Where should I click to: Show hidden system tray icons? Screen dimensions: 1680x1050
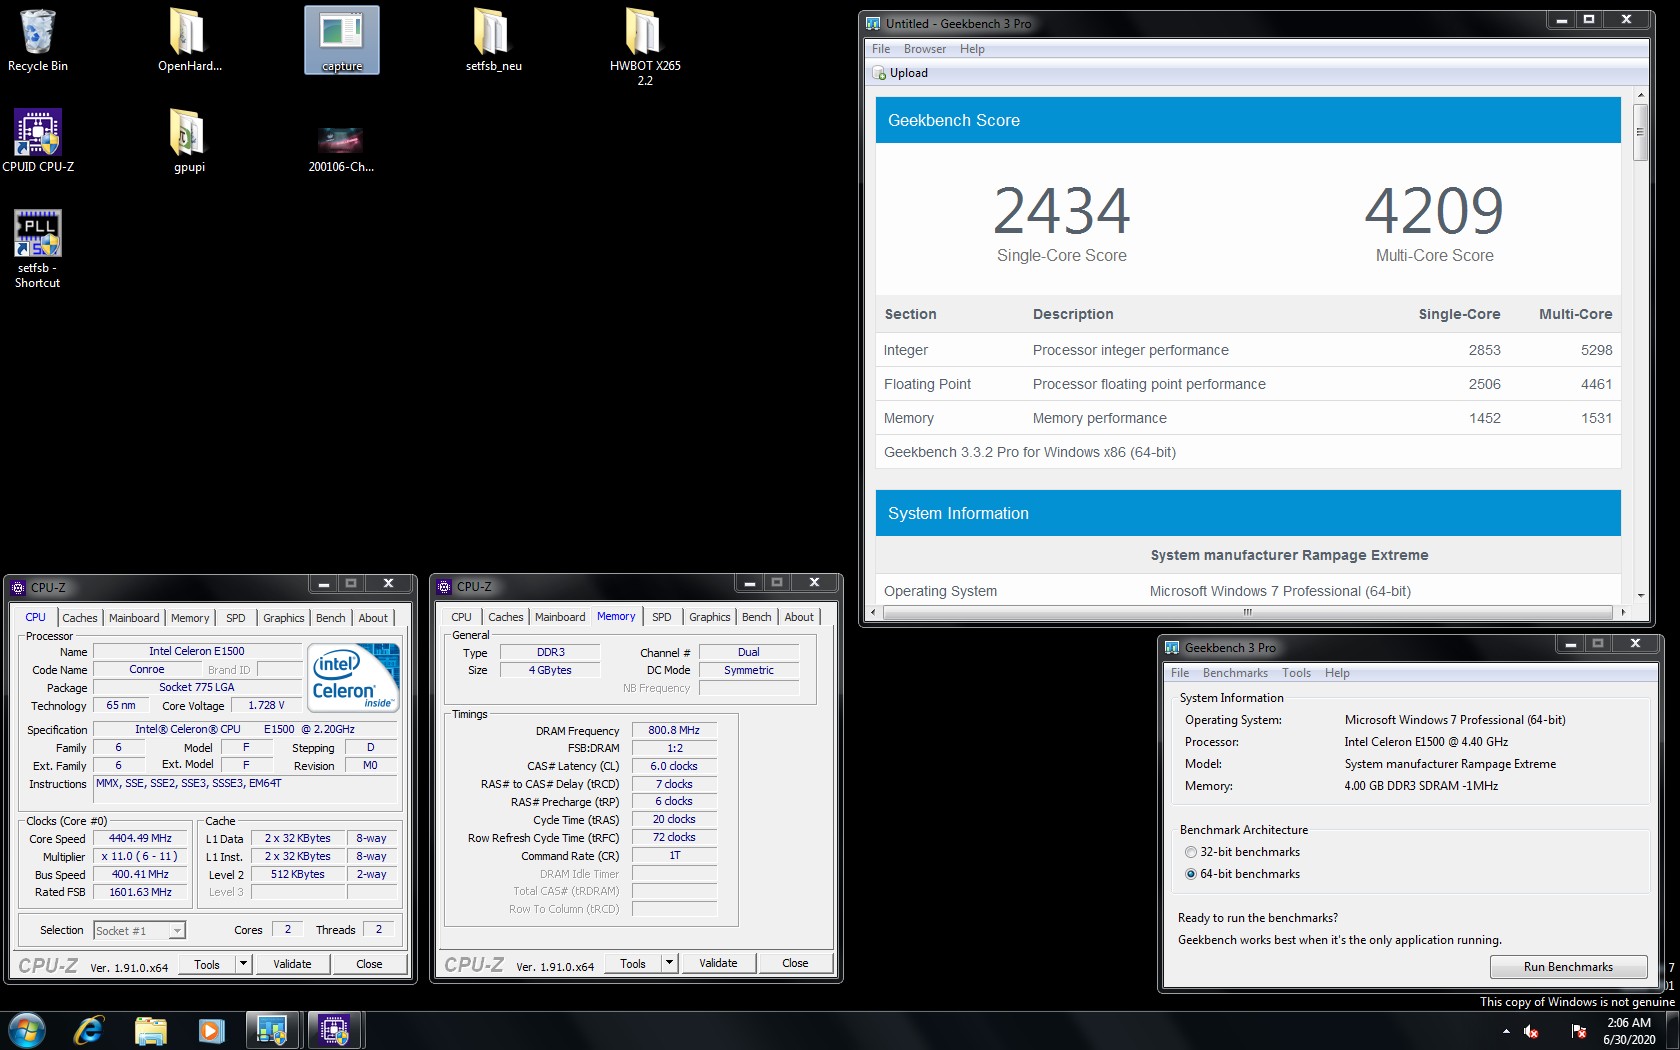[1506, 1031]
